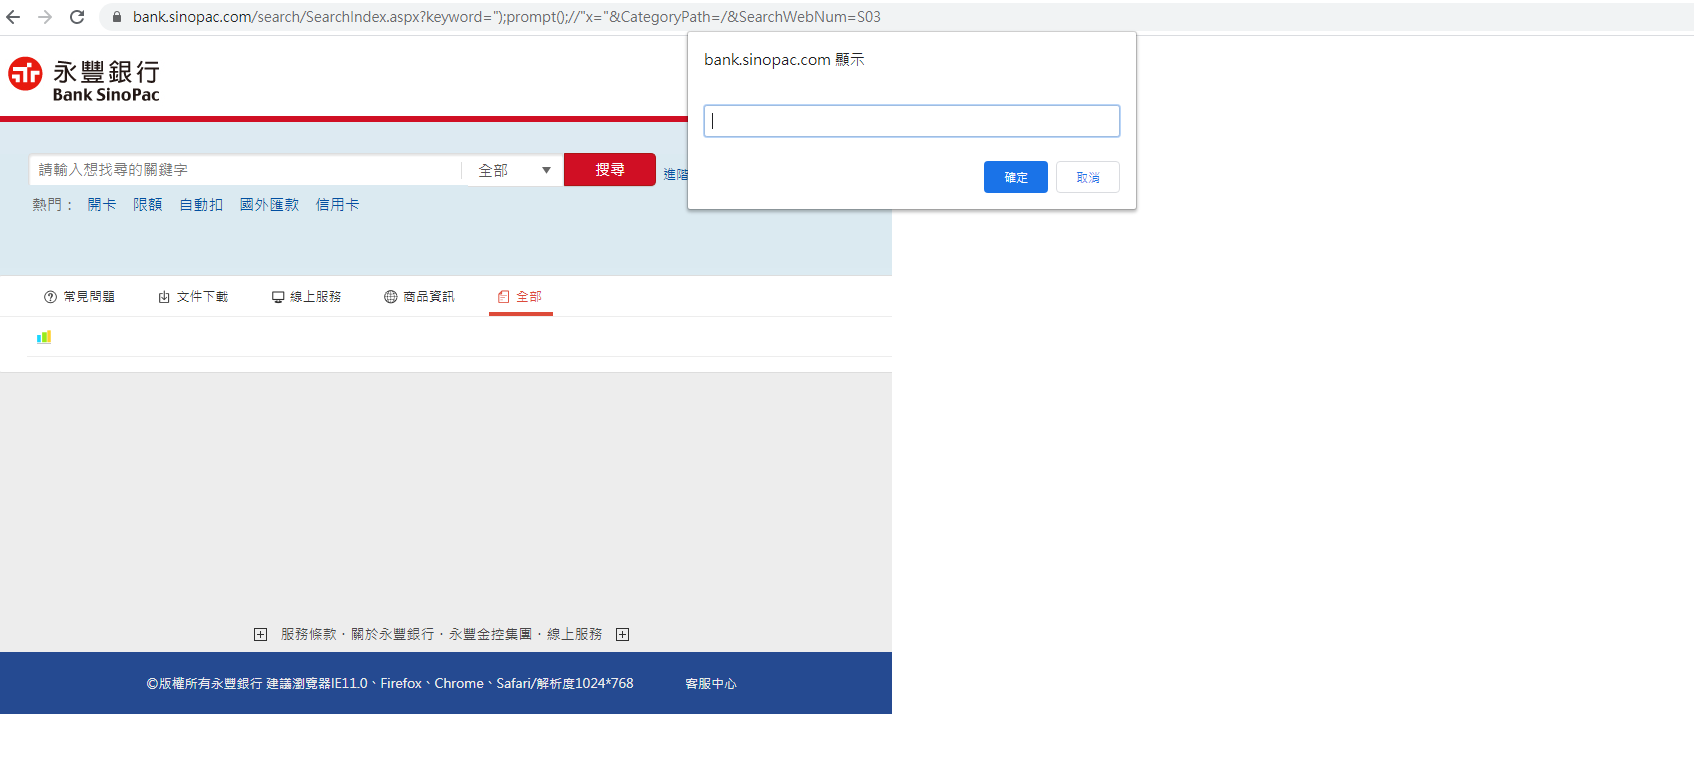View site info via the padlock icon
Screen dimensions: 1694x784
click(x=116, y=17)
